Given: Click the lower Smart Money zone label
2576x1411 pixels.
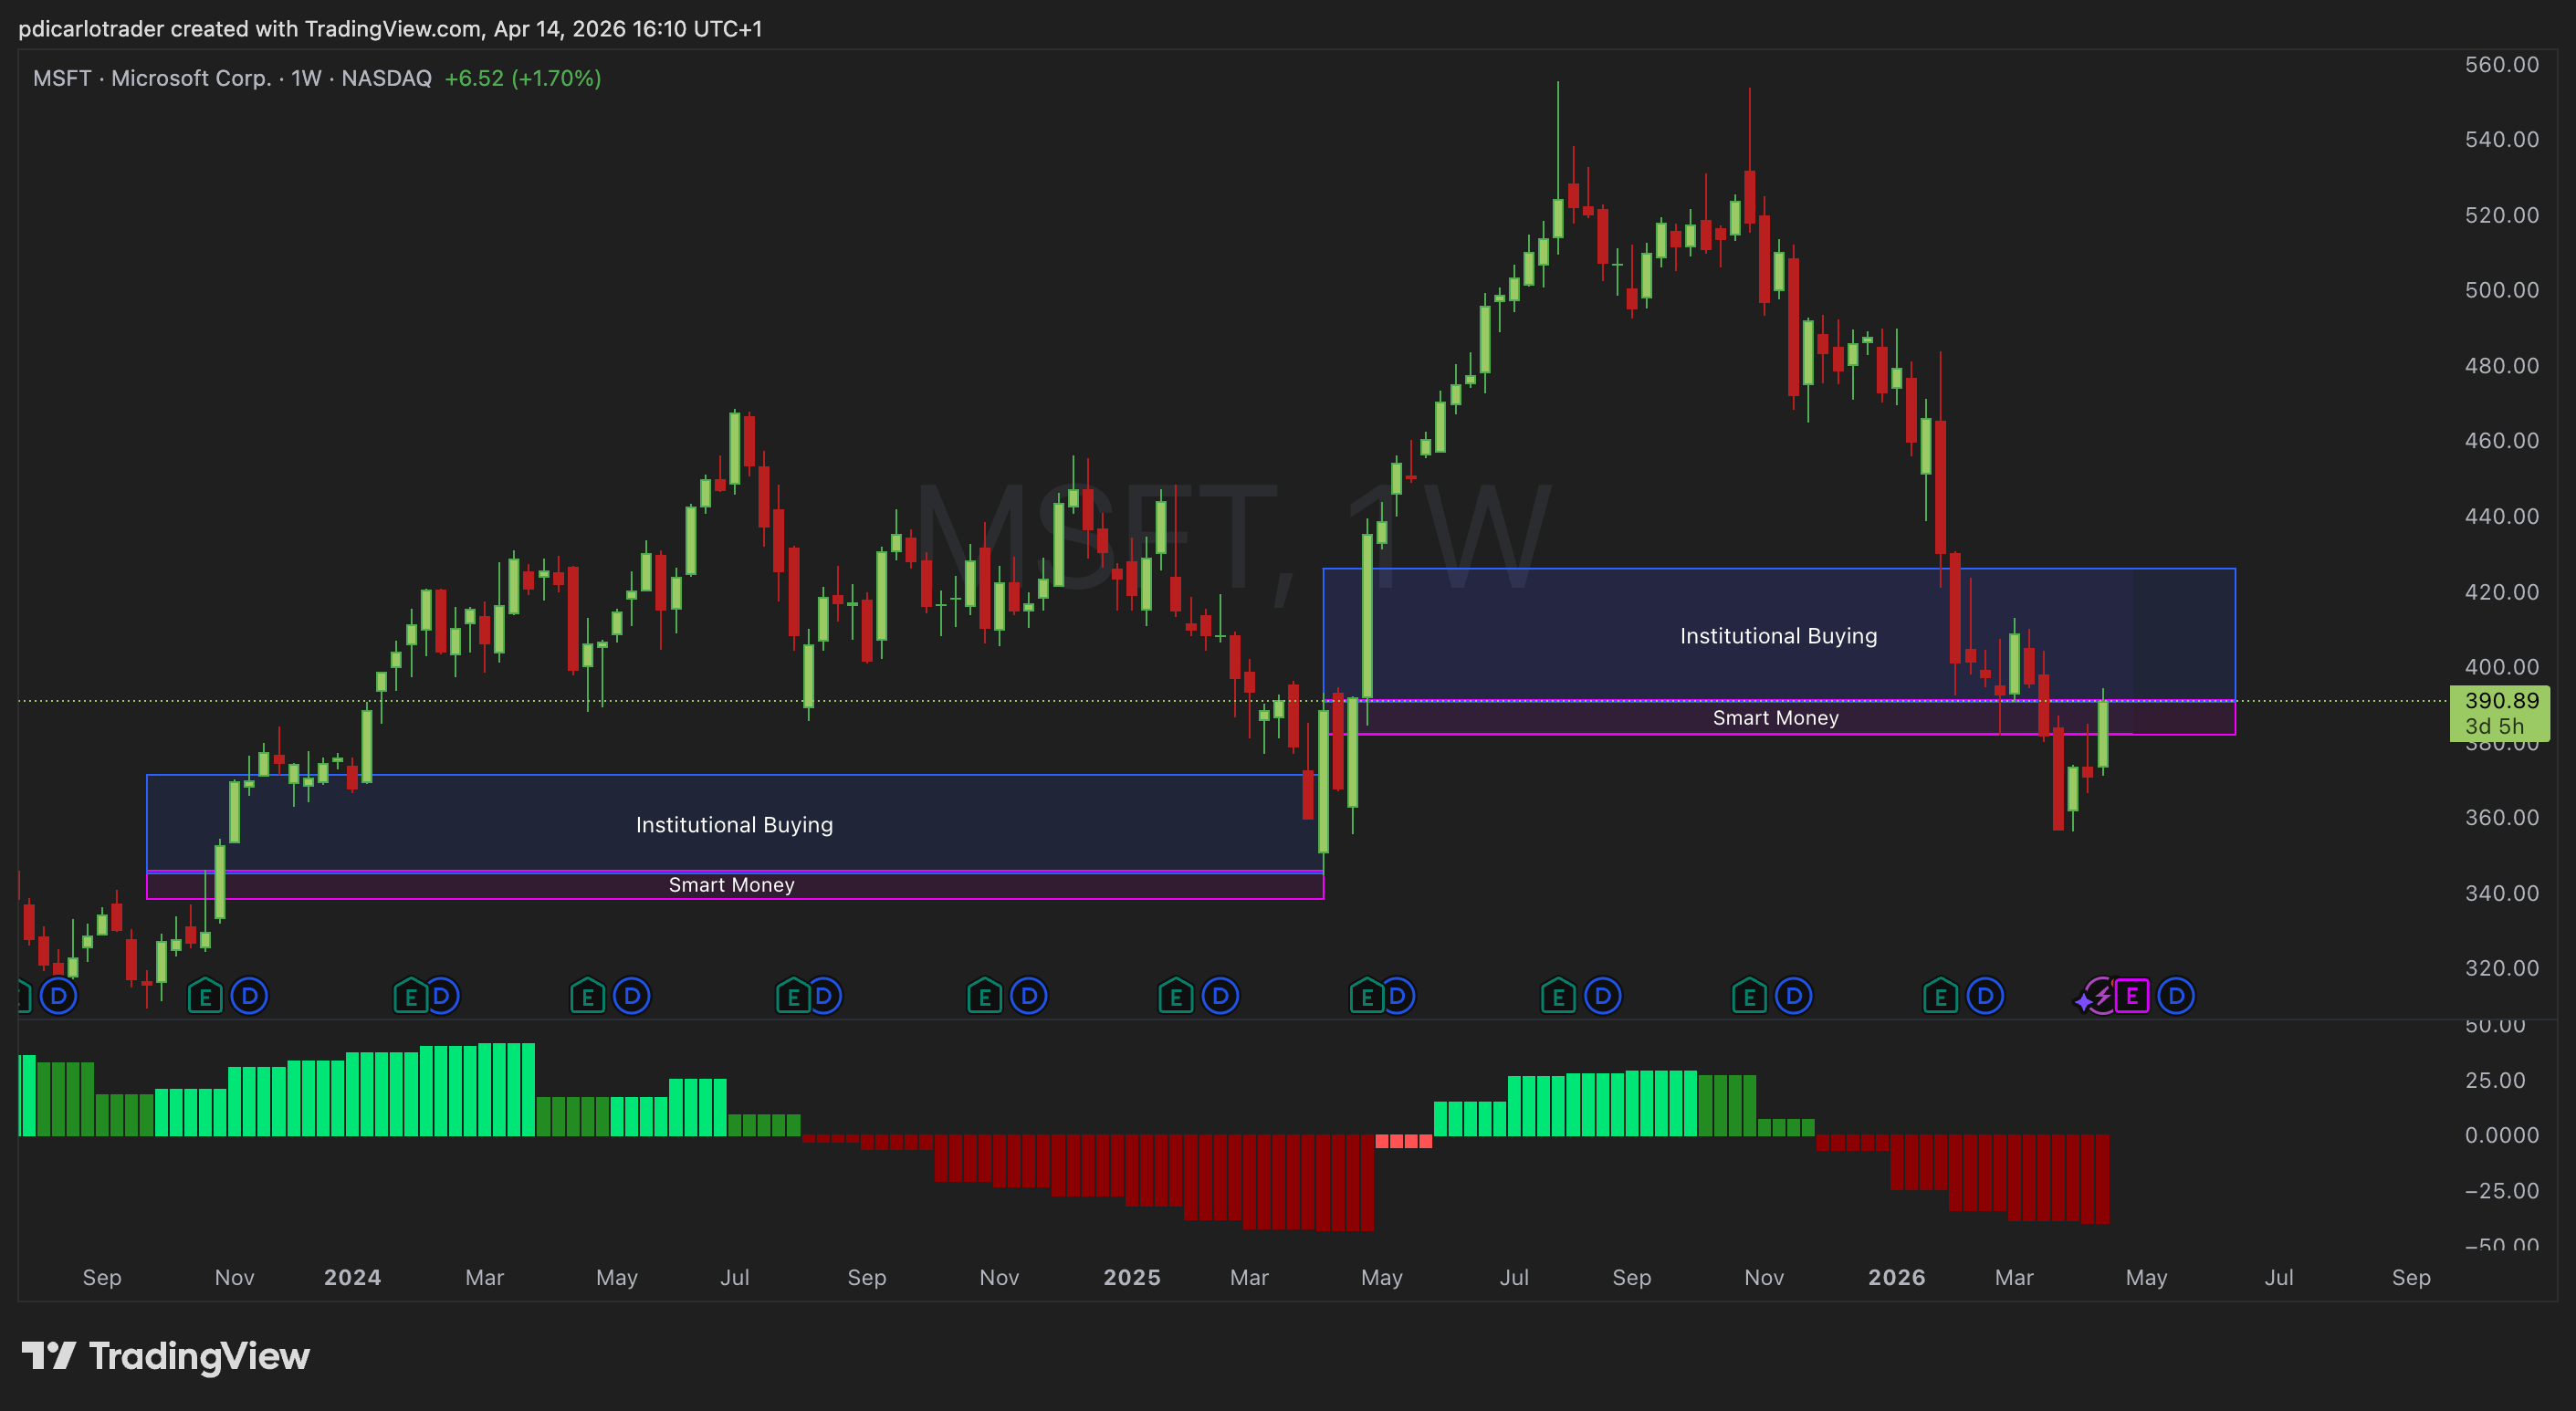Looking at the screenshot, I should click(x=731, y=885).
